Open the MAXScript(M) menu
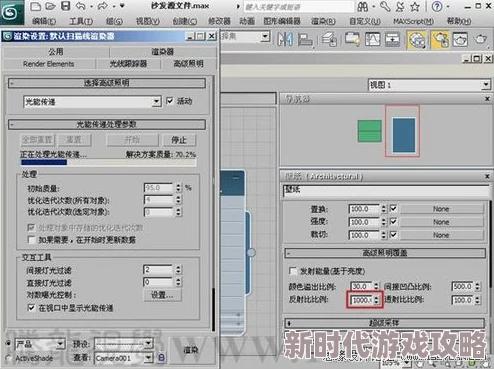494x369 pixels. 413,21
